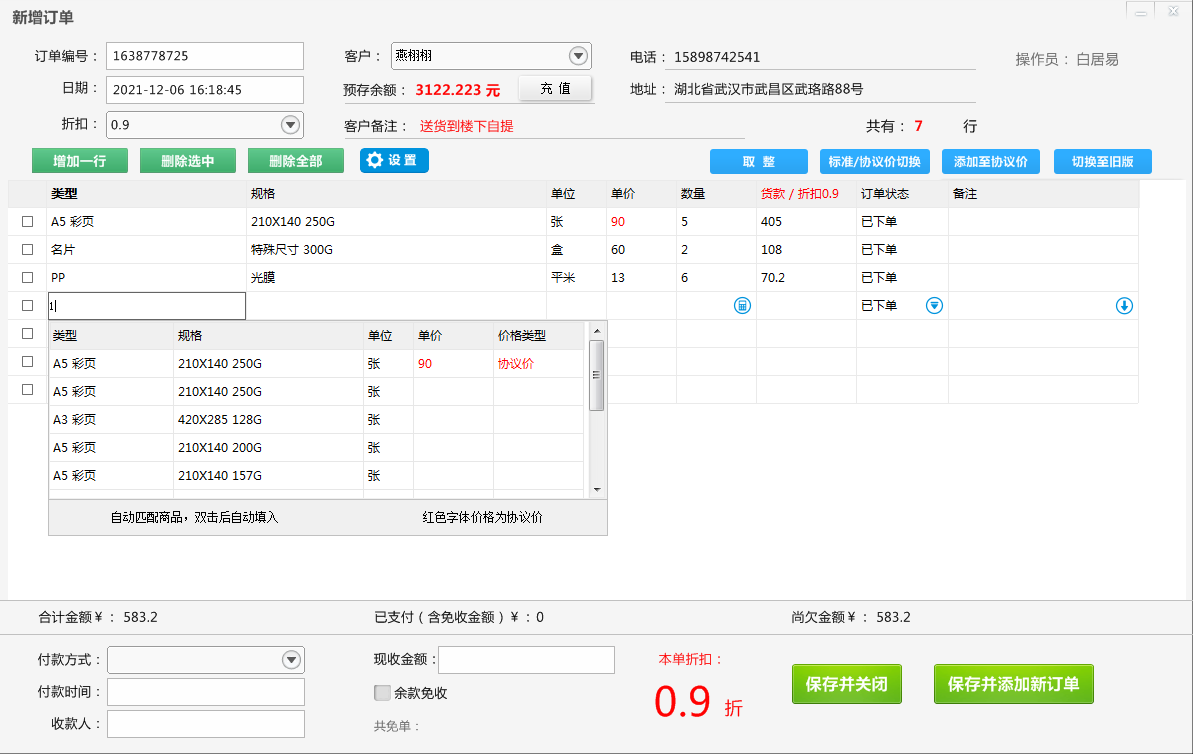The image size is (1193, 754).
Task: Enable the 余款免收 checkbox
Action: coord(382,692)
